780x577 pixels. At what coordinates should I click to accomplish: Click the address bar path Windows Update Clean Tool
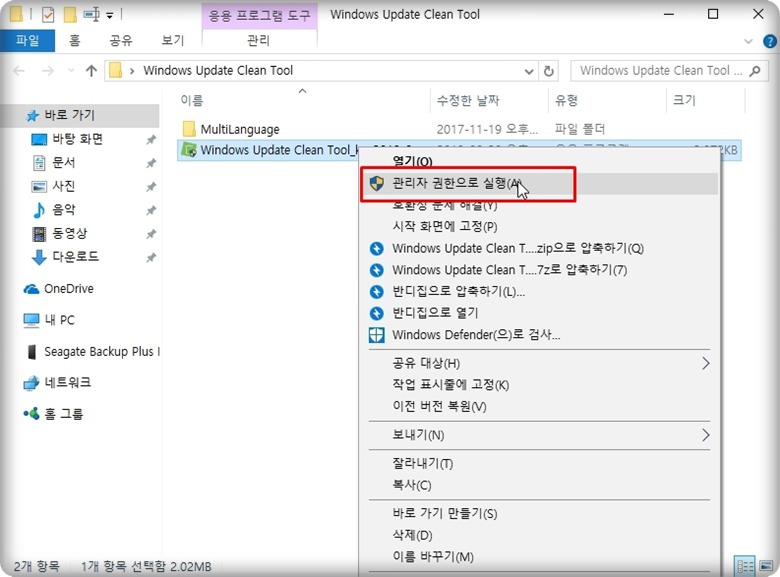(218, 71)
